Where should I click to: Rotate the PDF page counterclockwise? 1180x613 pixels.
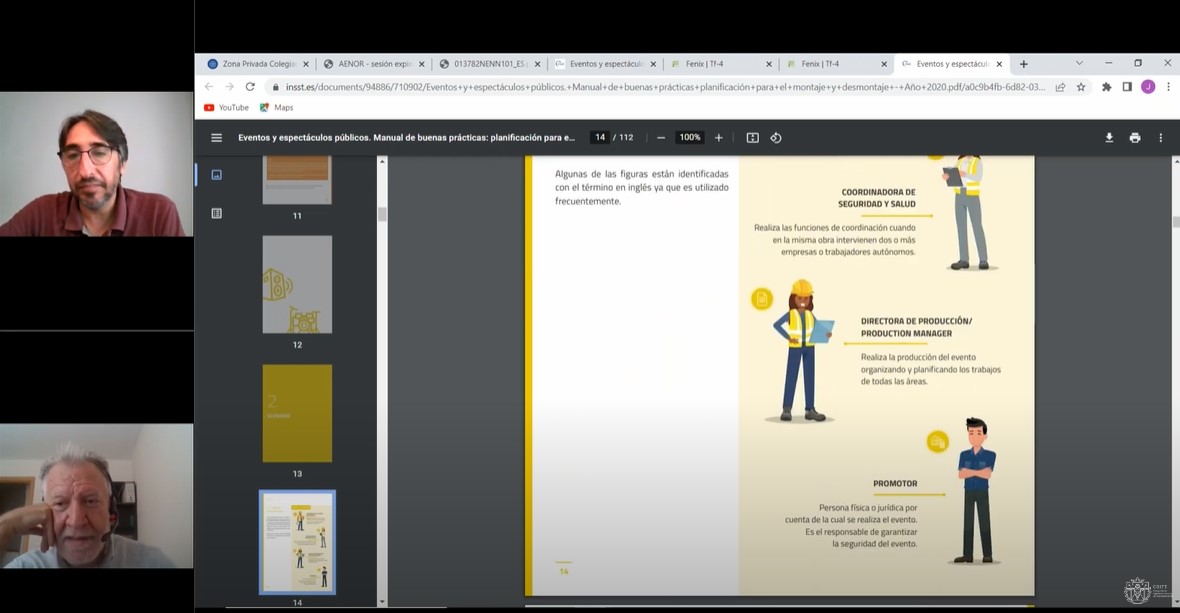click(x=776, y=138)
